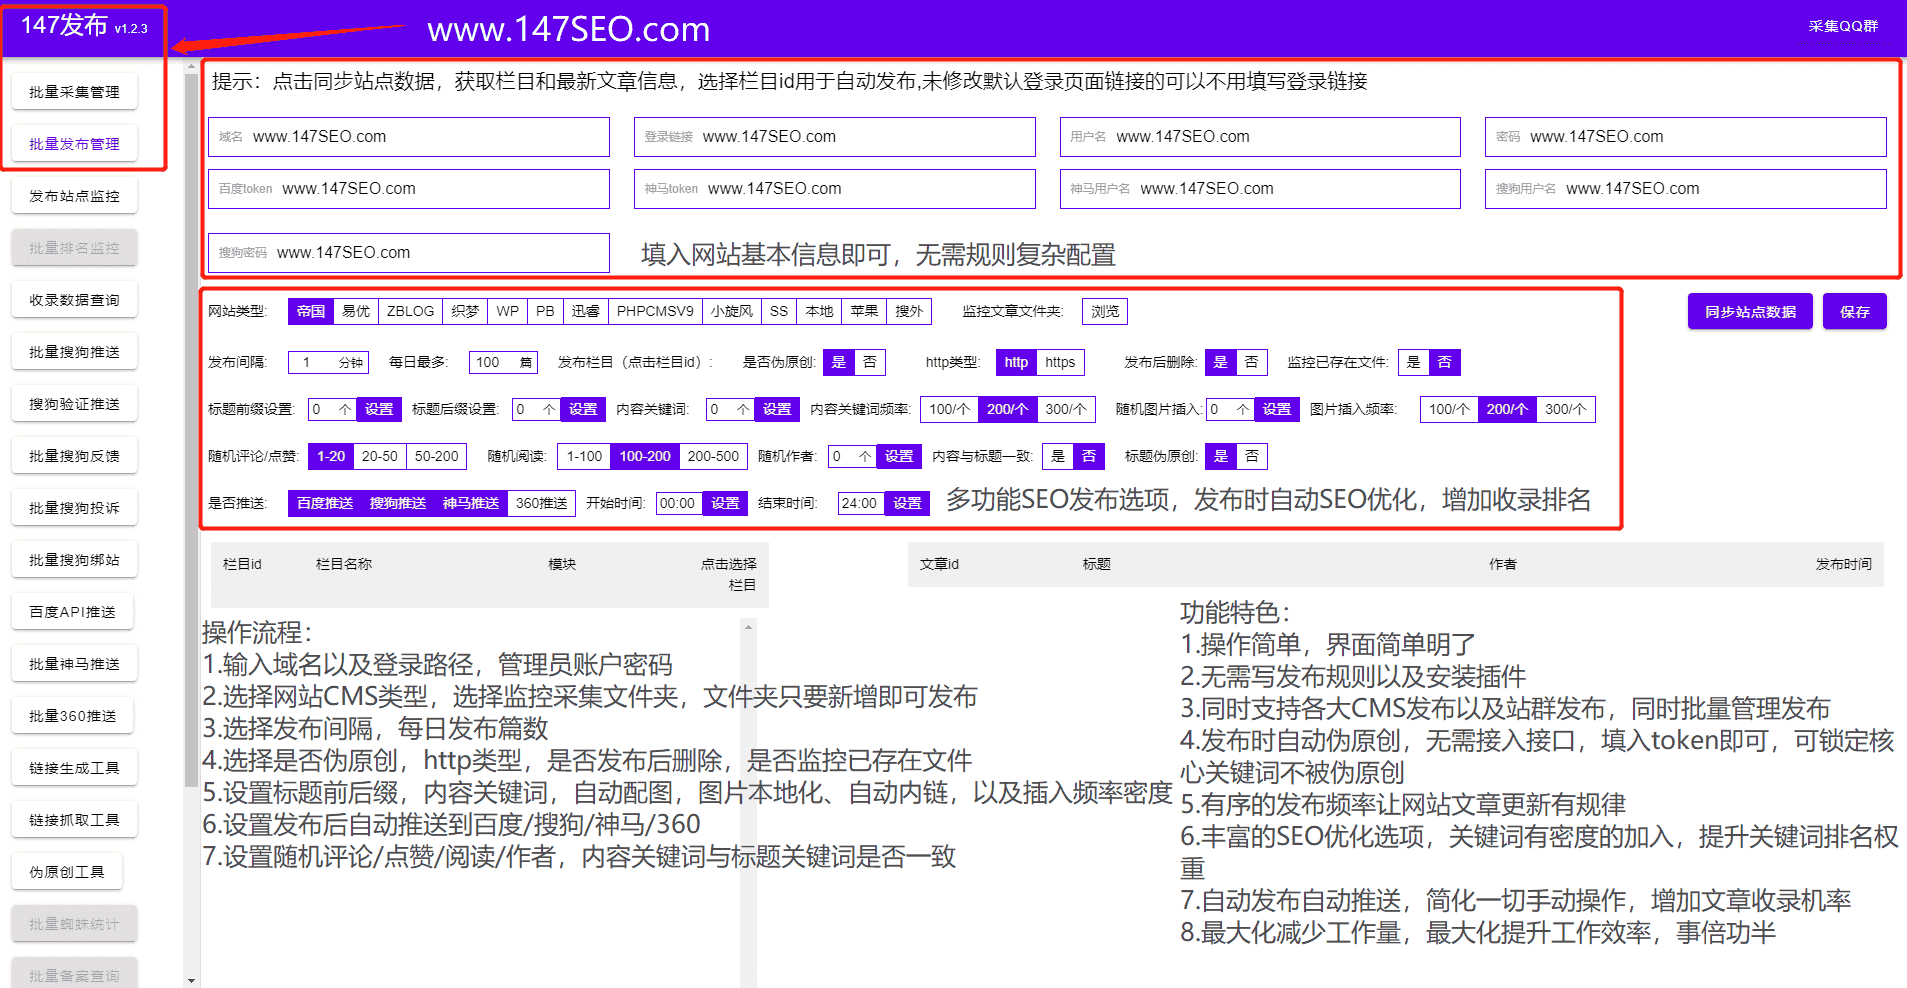The width and height of the screenshot is (1907, 988).
Task: Select 200/个 content keyword density
Action: 1008,409
